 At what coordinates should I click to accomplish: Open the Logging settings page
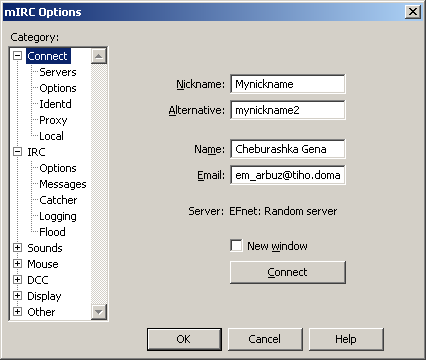(x=58, y=216)
